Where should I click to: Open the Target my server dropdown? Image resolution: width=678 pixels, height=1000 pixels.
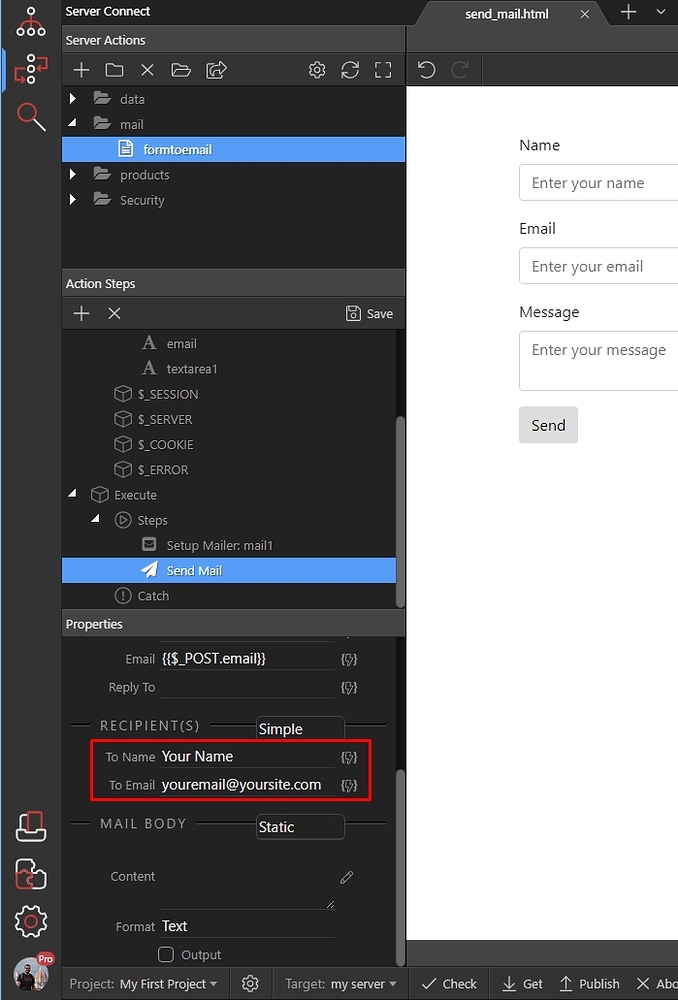click(x=340, y=984)
